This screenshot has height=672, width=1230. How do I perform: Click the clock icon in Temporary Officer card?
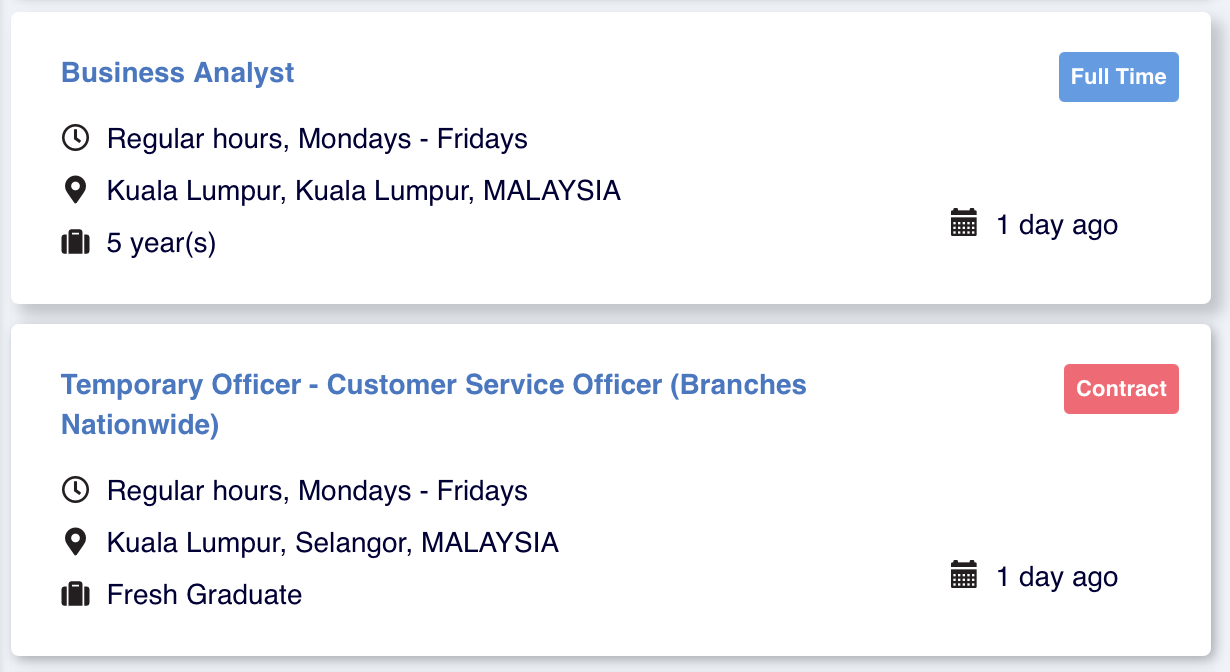pos(76,490)
